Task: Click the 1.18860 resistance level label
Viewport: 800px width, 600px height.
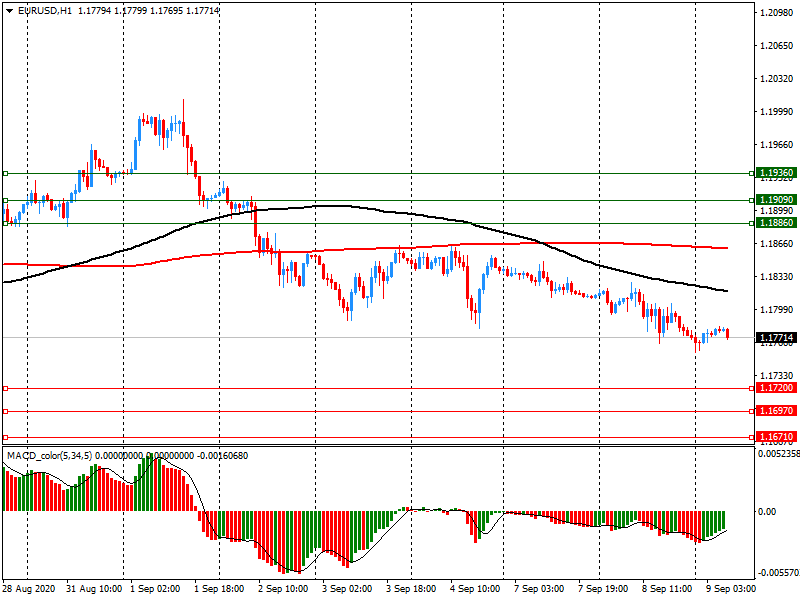Action: [x=776, y=223]
